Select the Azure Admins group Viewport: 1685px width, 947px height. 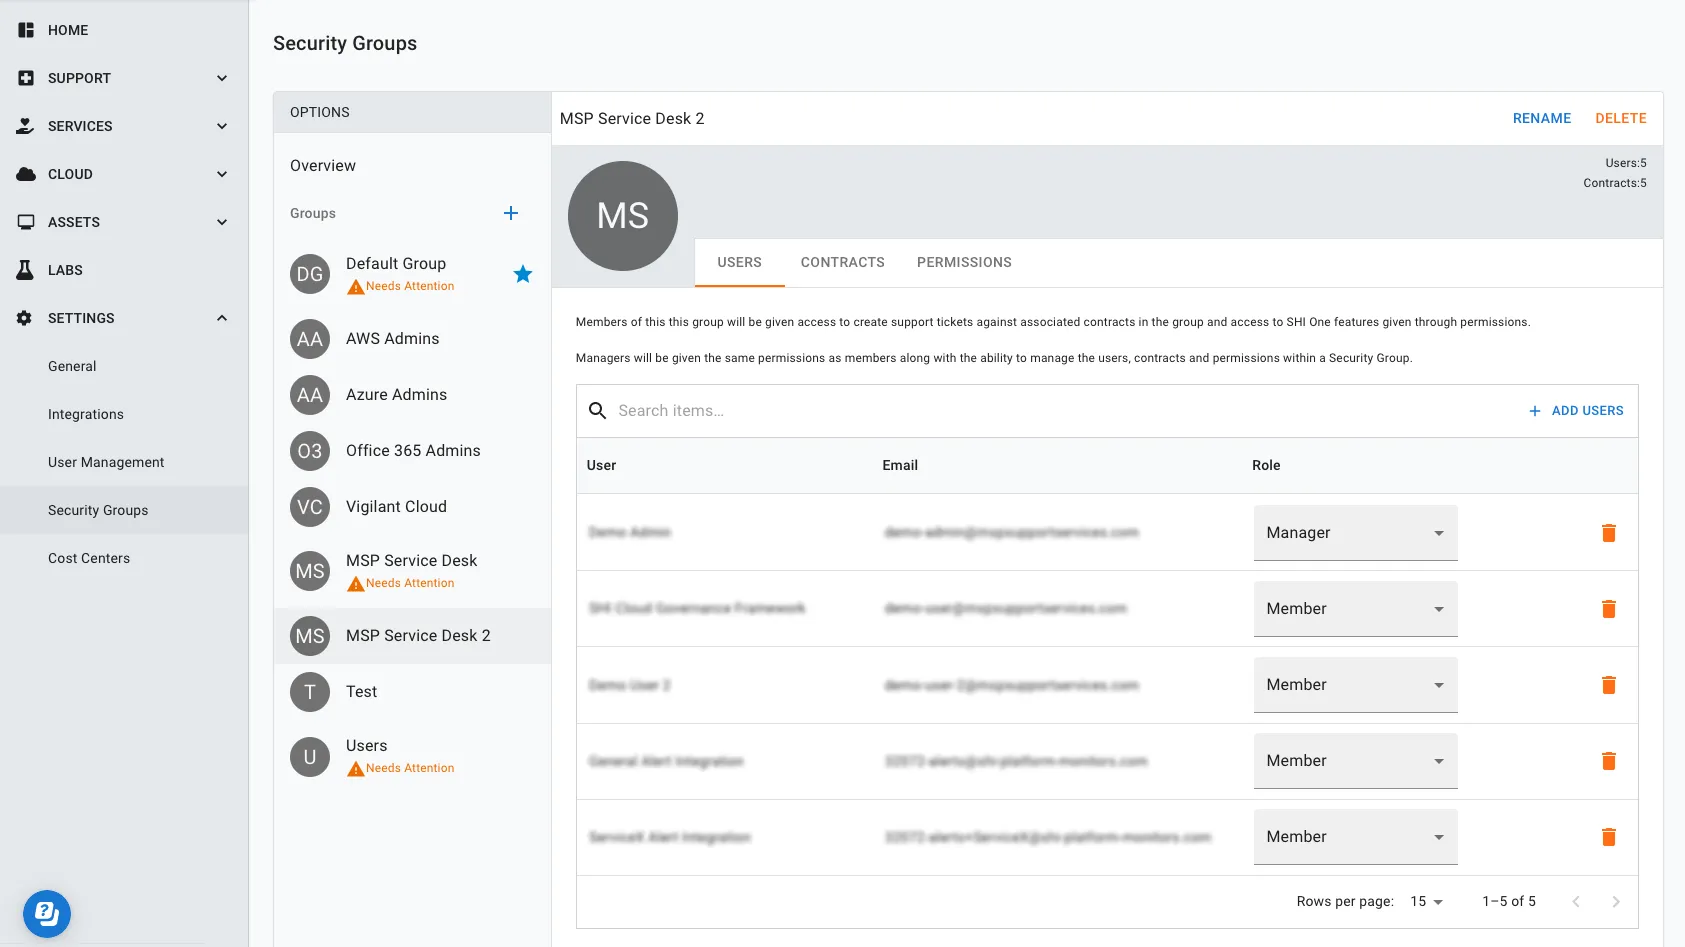[x=412, y=395]
